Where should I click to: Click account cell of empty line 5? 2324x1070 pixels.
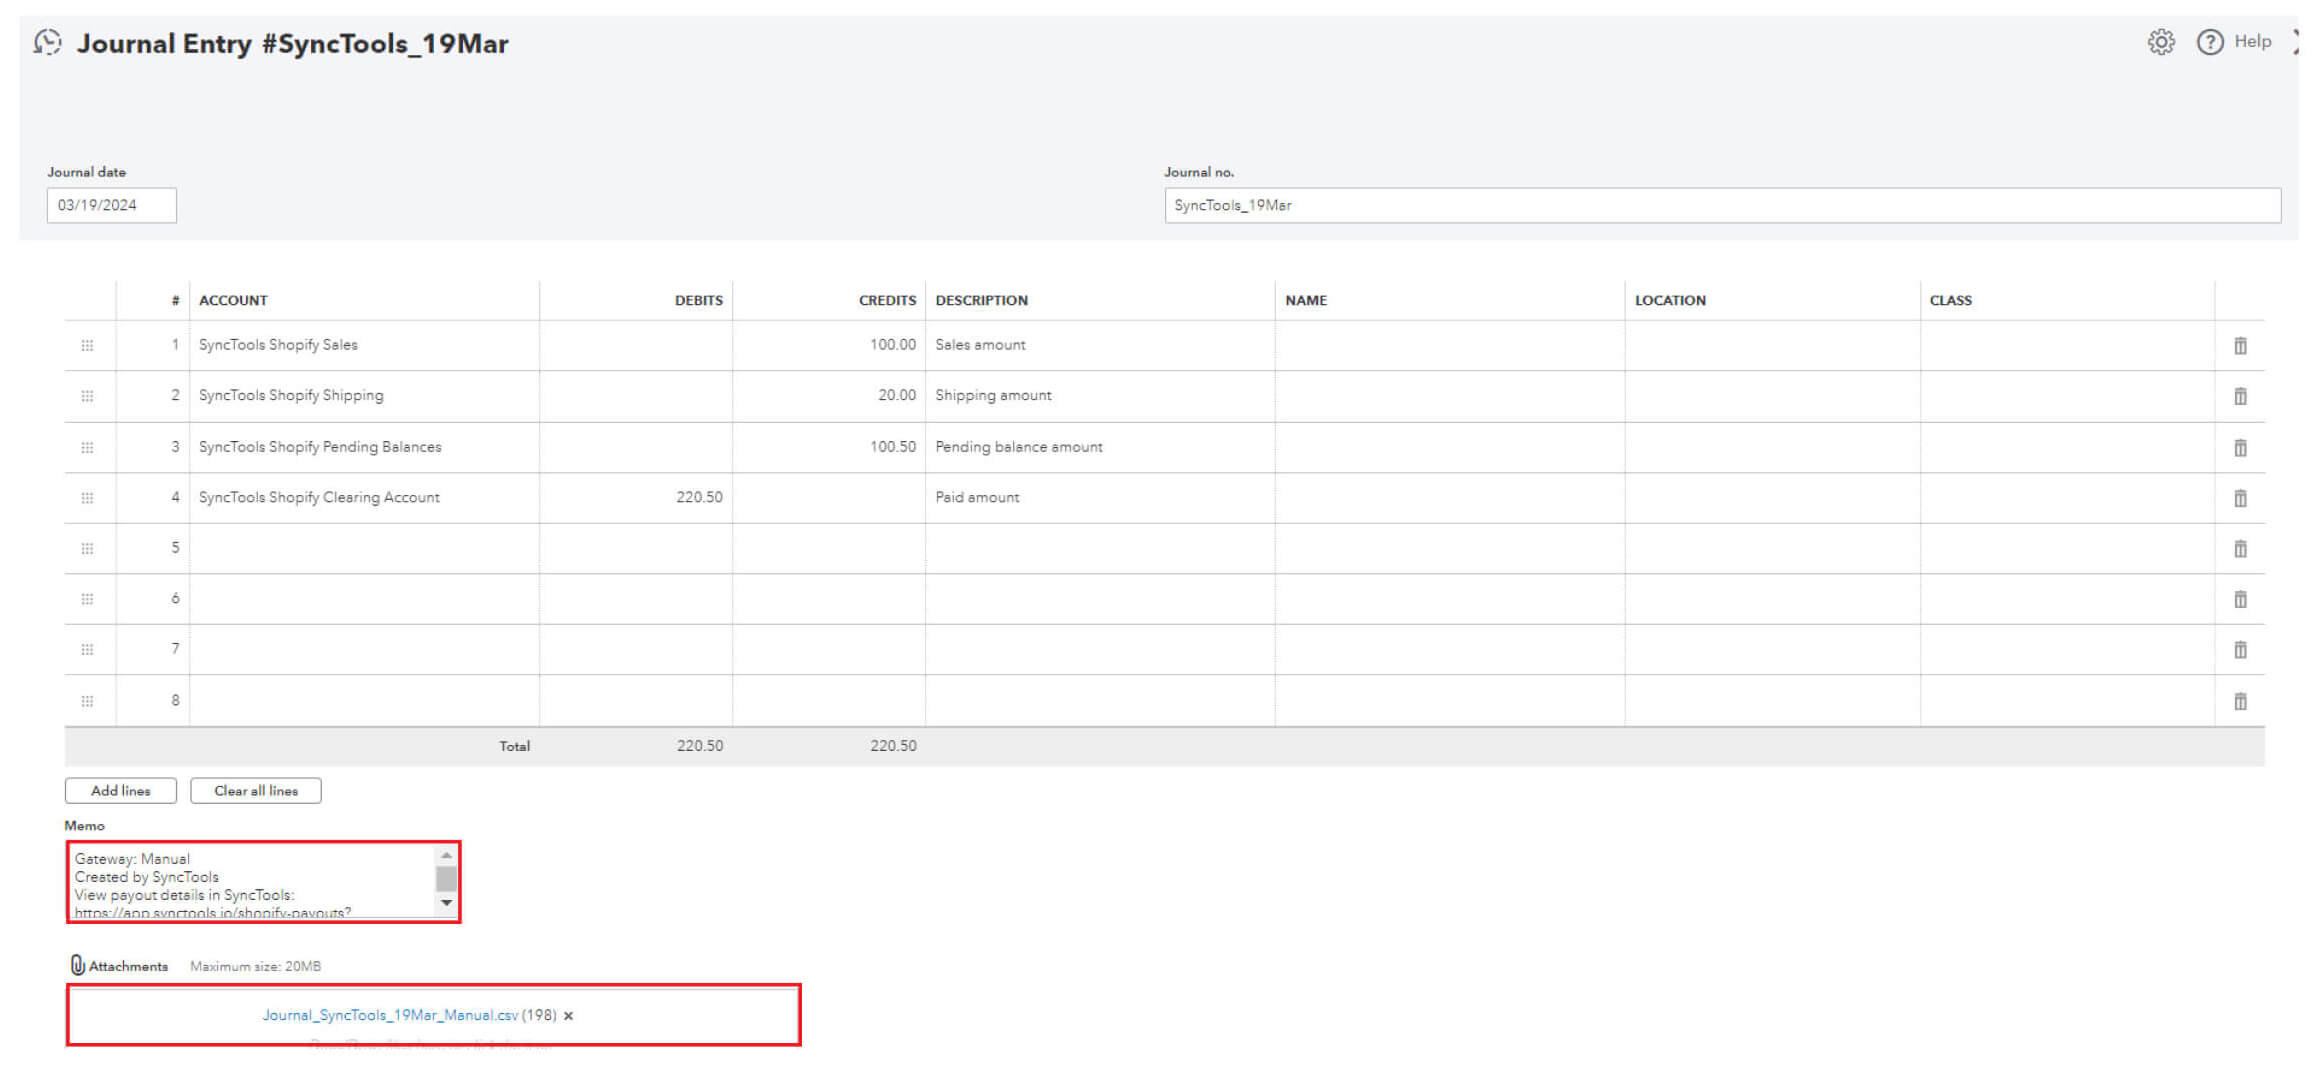364,549
